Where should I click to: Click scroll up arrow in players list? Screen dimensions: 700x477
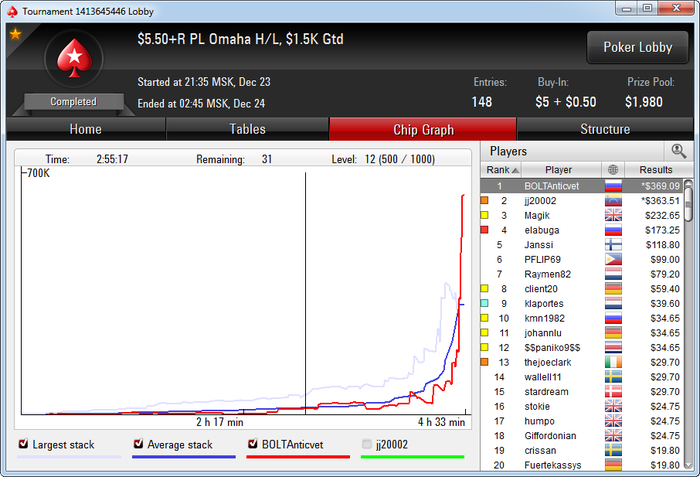tap(688, 183)
